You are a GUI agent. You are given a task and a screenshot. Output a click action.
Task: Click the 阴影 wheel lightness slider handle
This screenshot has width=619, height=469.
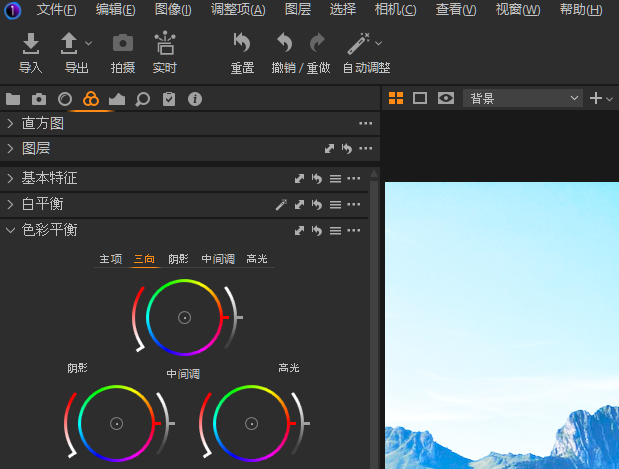[171, 424]
